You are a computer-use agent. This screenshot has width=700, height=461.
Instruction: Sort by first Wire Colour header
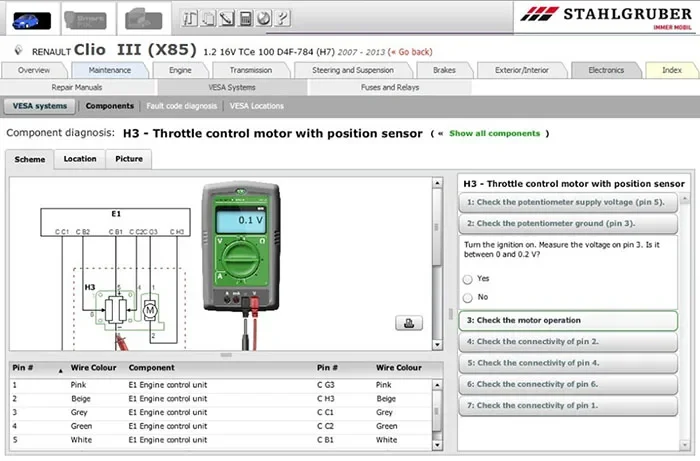pyautogui.click(x=93, y=368)
